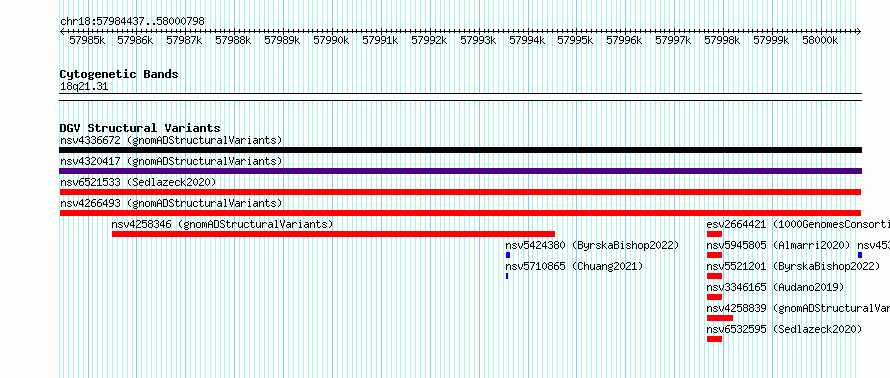Viewport: 890px width, 378px height.
Task: Click the 57986k ruler tick label
Action: click(x=135, y=40)
